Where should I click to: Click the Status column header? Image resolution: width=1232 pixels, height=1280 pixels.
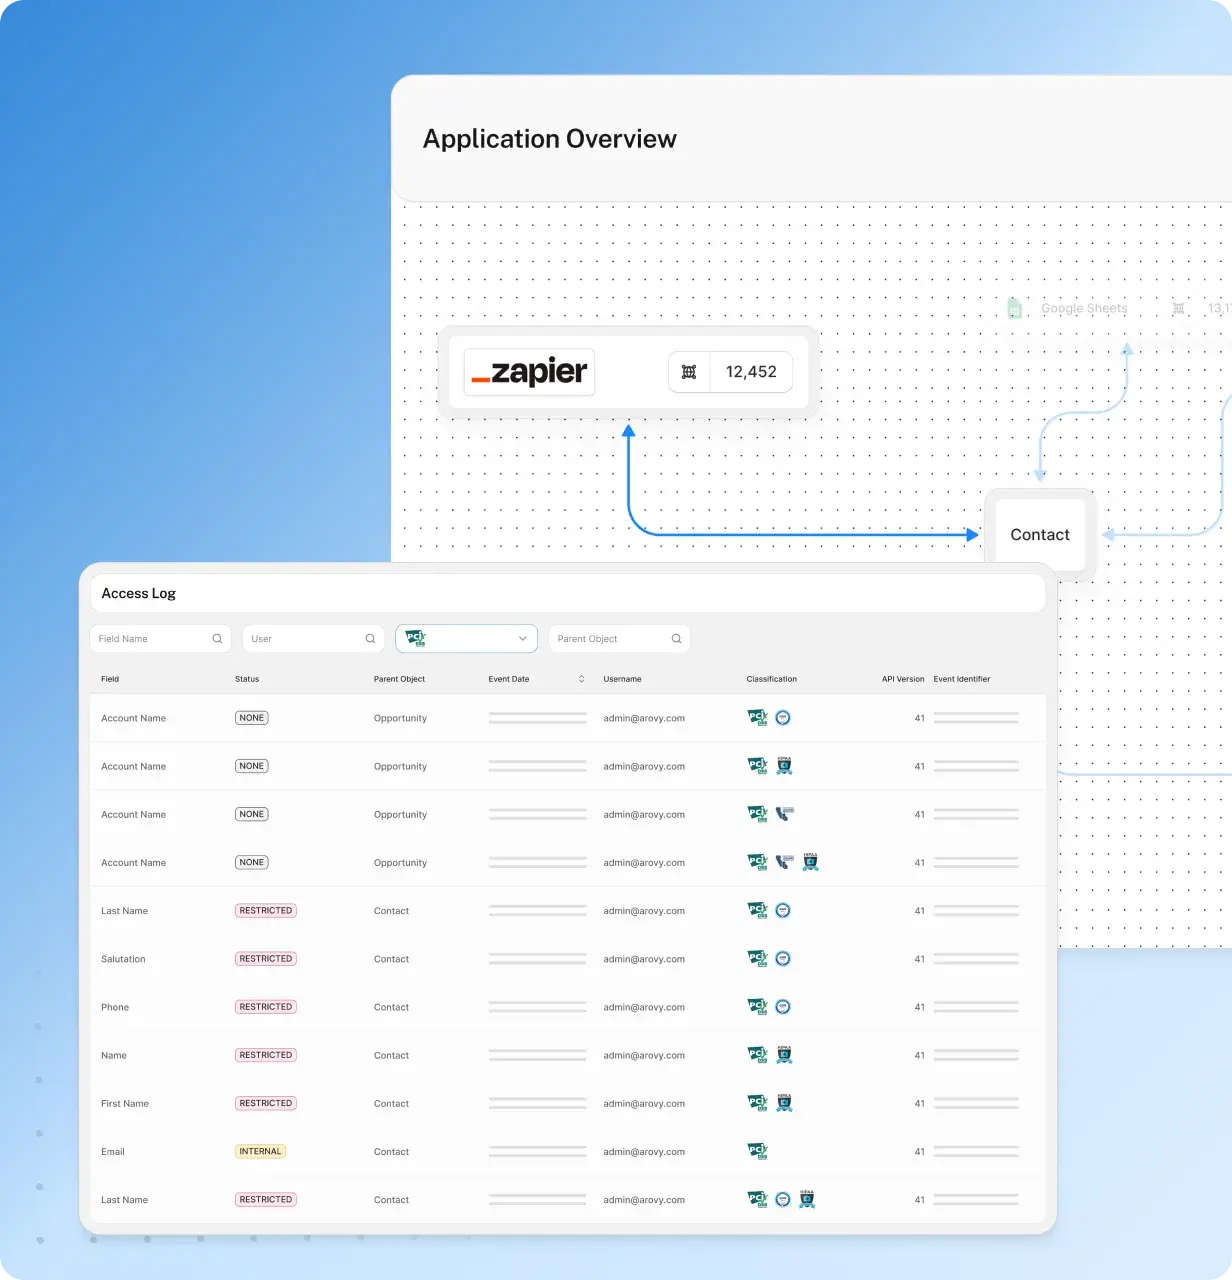[247, 679]
